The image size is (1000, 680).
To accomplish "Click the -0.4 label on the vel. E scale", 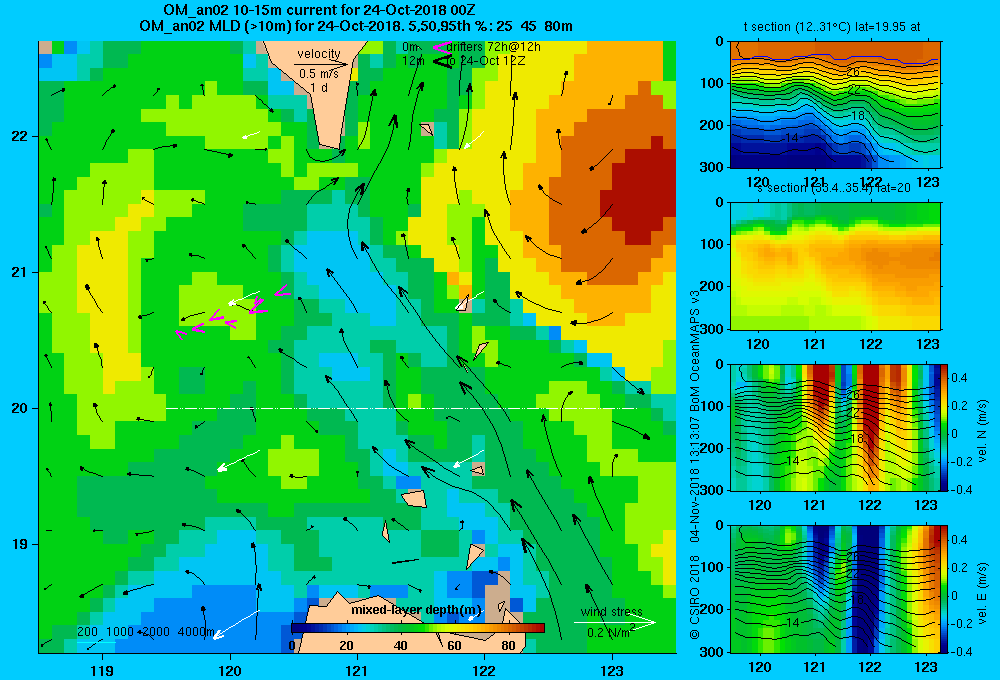I will point(961,651).
